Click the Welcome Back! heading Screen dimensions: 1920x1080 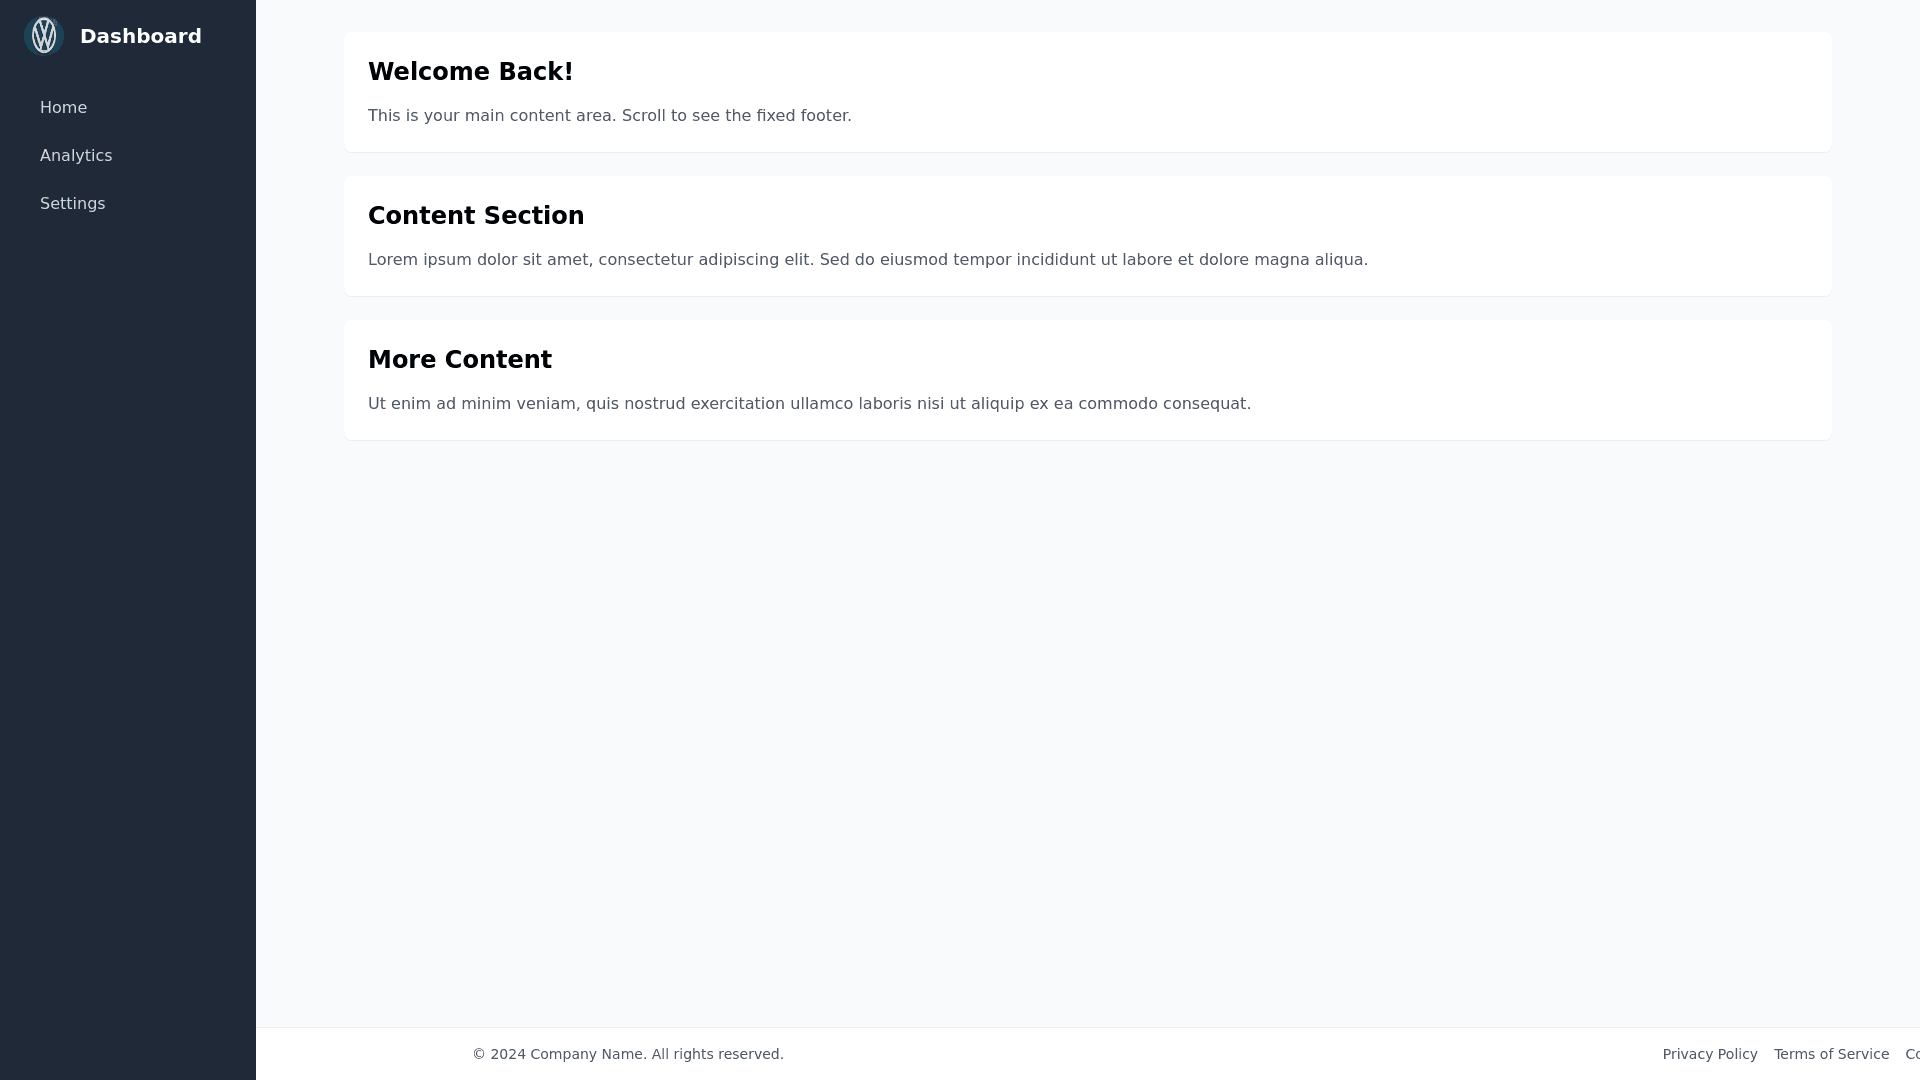470,72
